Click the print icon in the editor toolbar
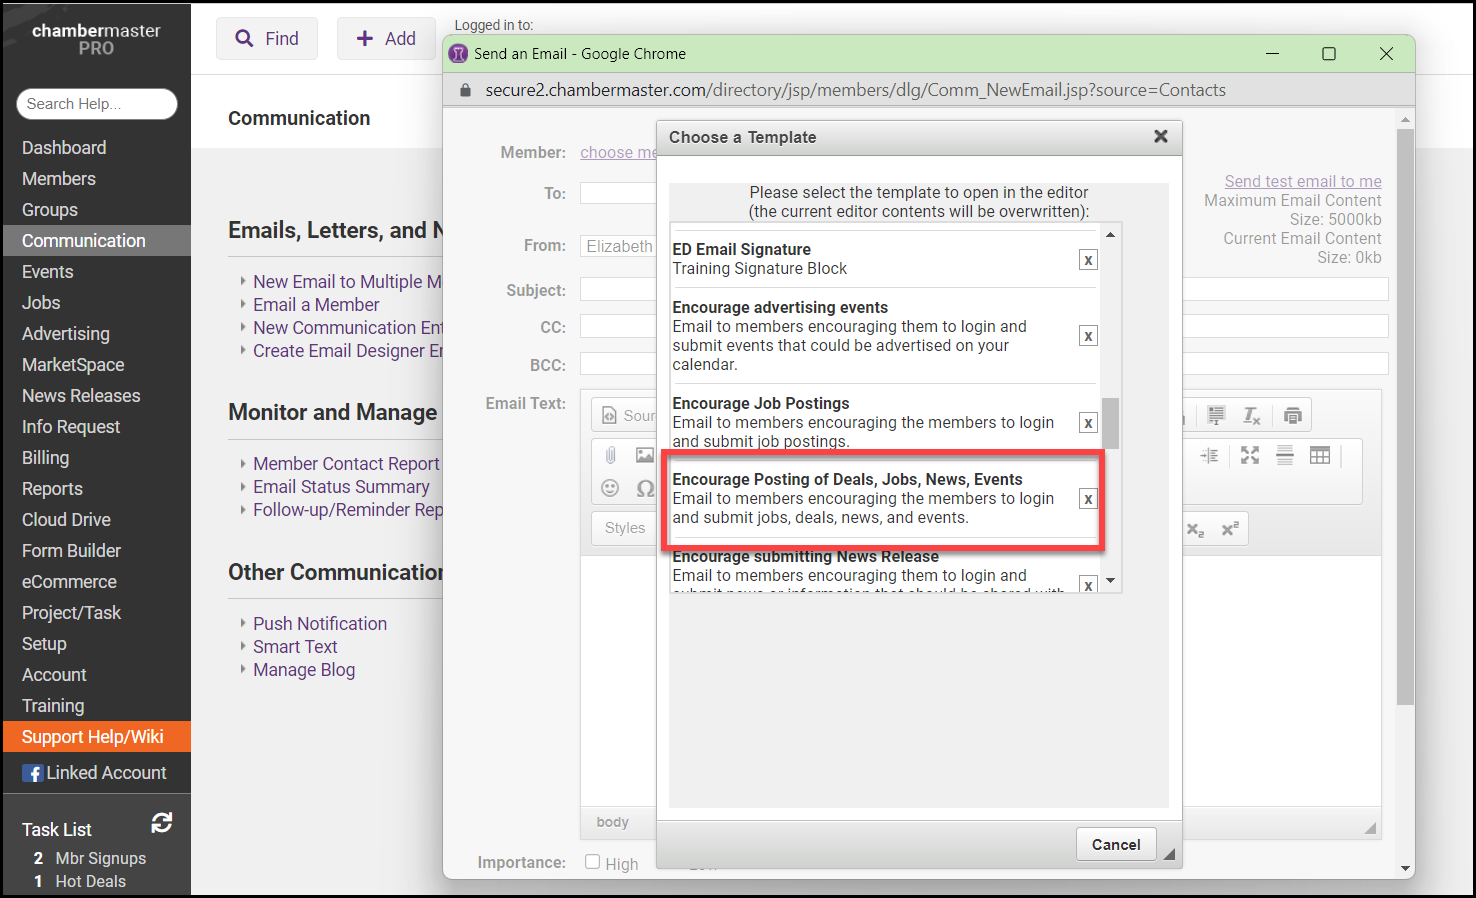This screenshot has height=898, width=1476. [1292, 415]
